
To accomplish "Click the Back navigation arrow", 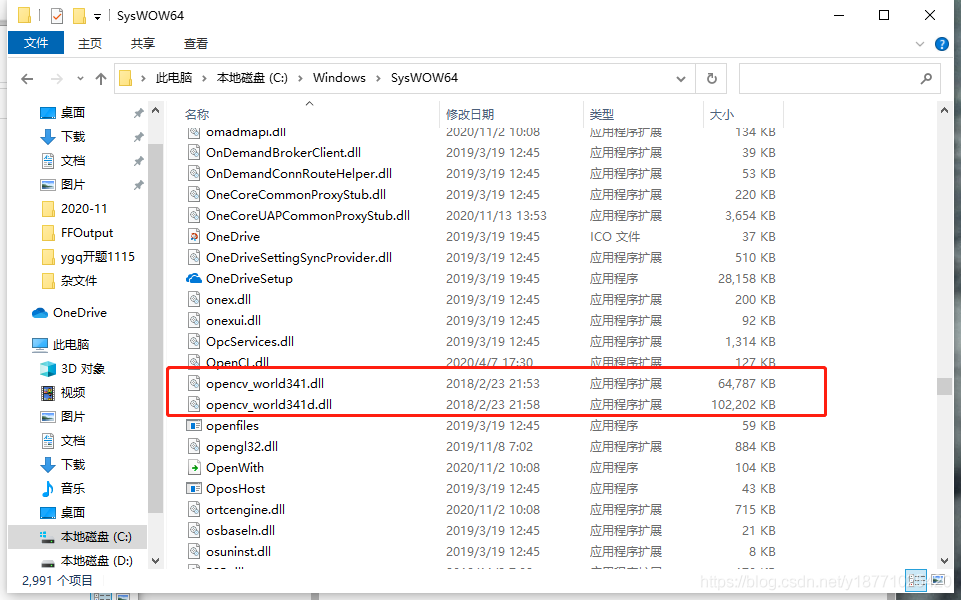I will (26, 78).
